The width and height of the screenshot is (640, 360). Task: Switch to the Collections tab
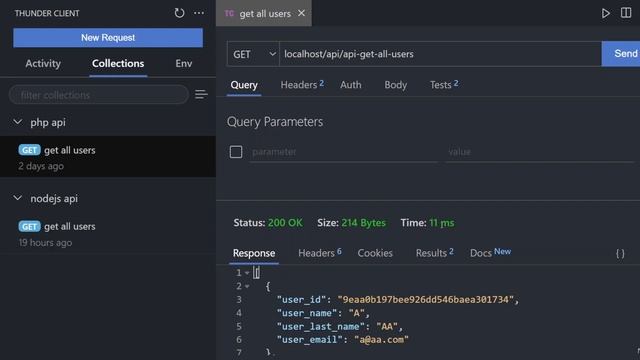point(118,64)
